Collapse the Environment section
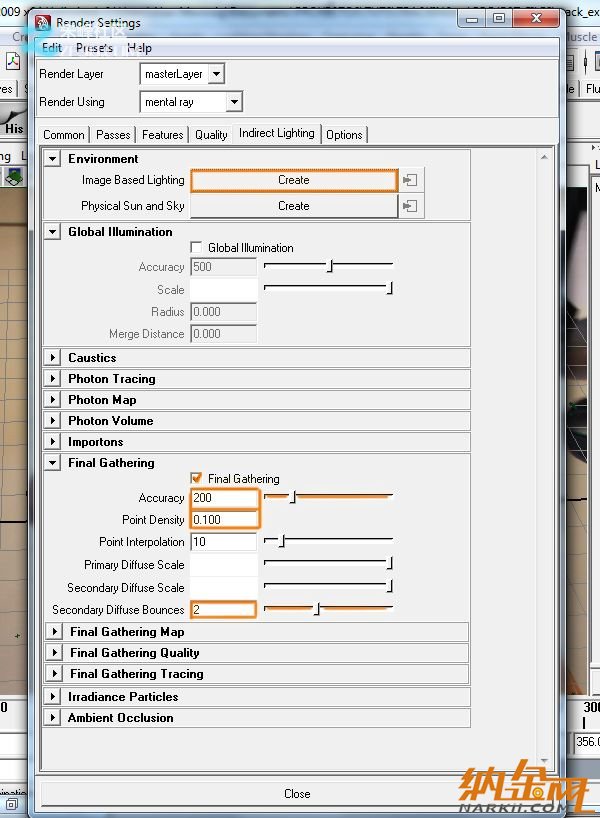This screenshot has height=818, width=600. [54, 159]
